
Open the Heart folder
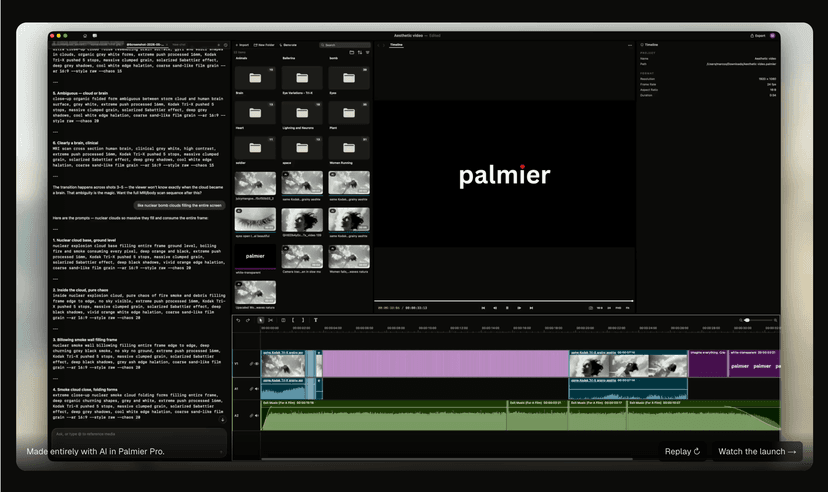(255, 113)
